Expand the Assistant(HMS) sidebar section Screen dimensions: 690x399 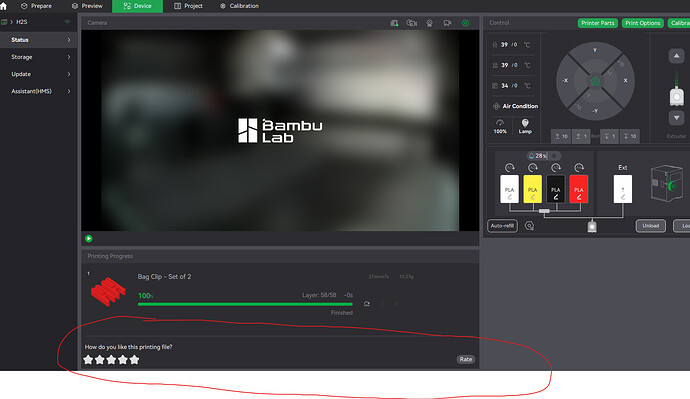coord(39,91)
